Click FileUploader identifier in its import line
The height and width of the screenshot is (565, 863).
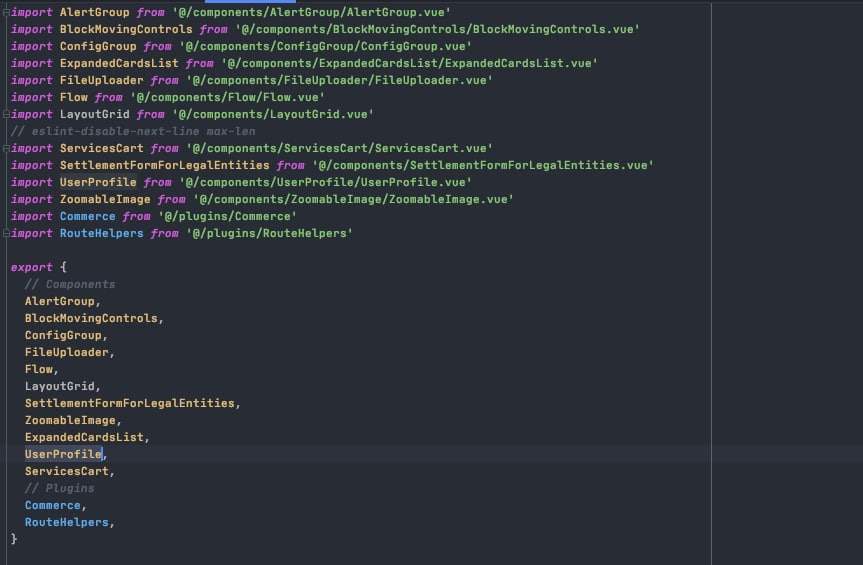coord(101,80)
